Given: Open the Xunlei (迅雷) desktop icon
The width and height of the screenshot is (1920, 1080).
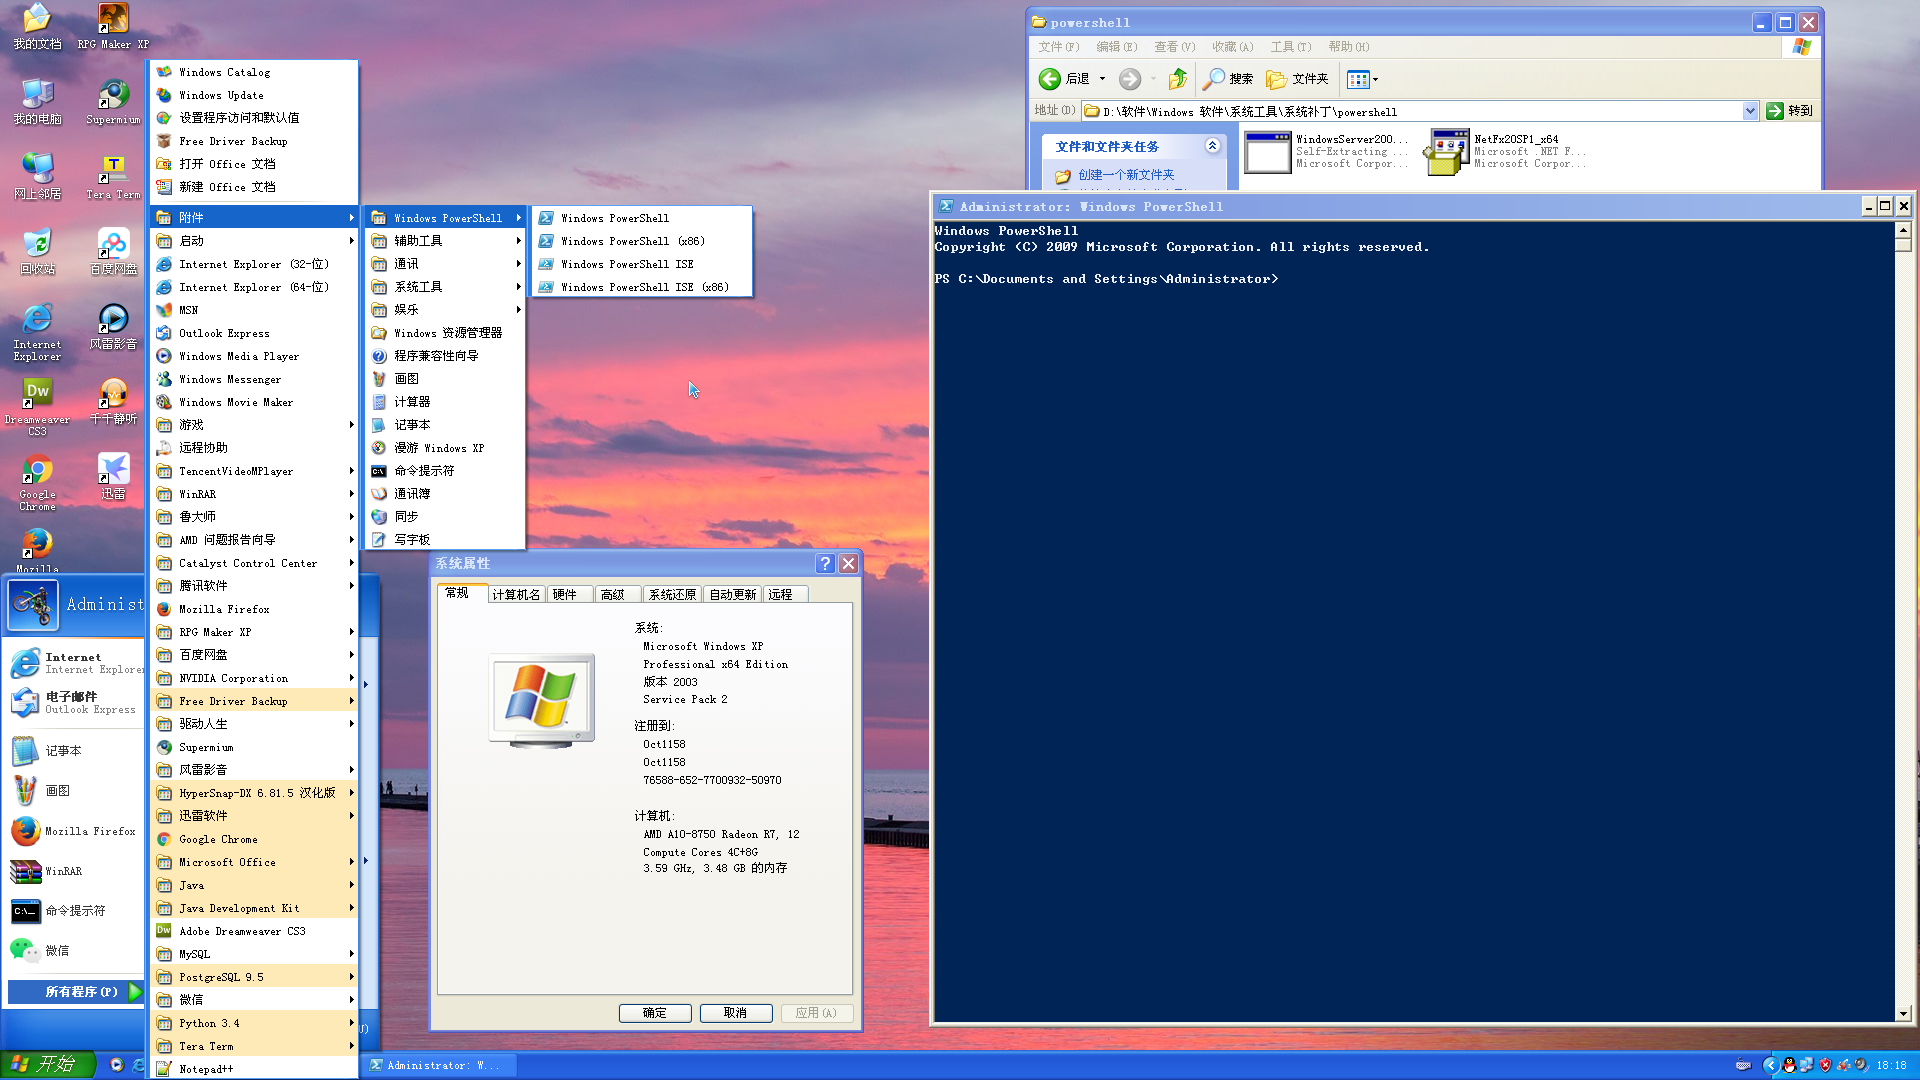Looking at the screenshot, I should [x=113, y=477].
